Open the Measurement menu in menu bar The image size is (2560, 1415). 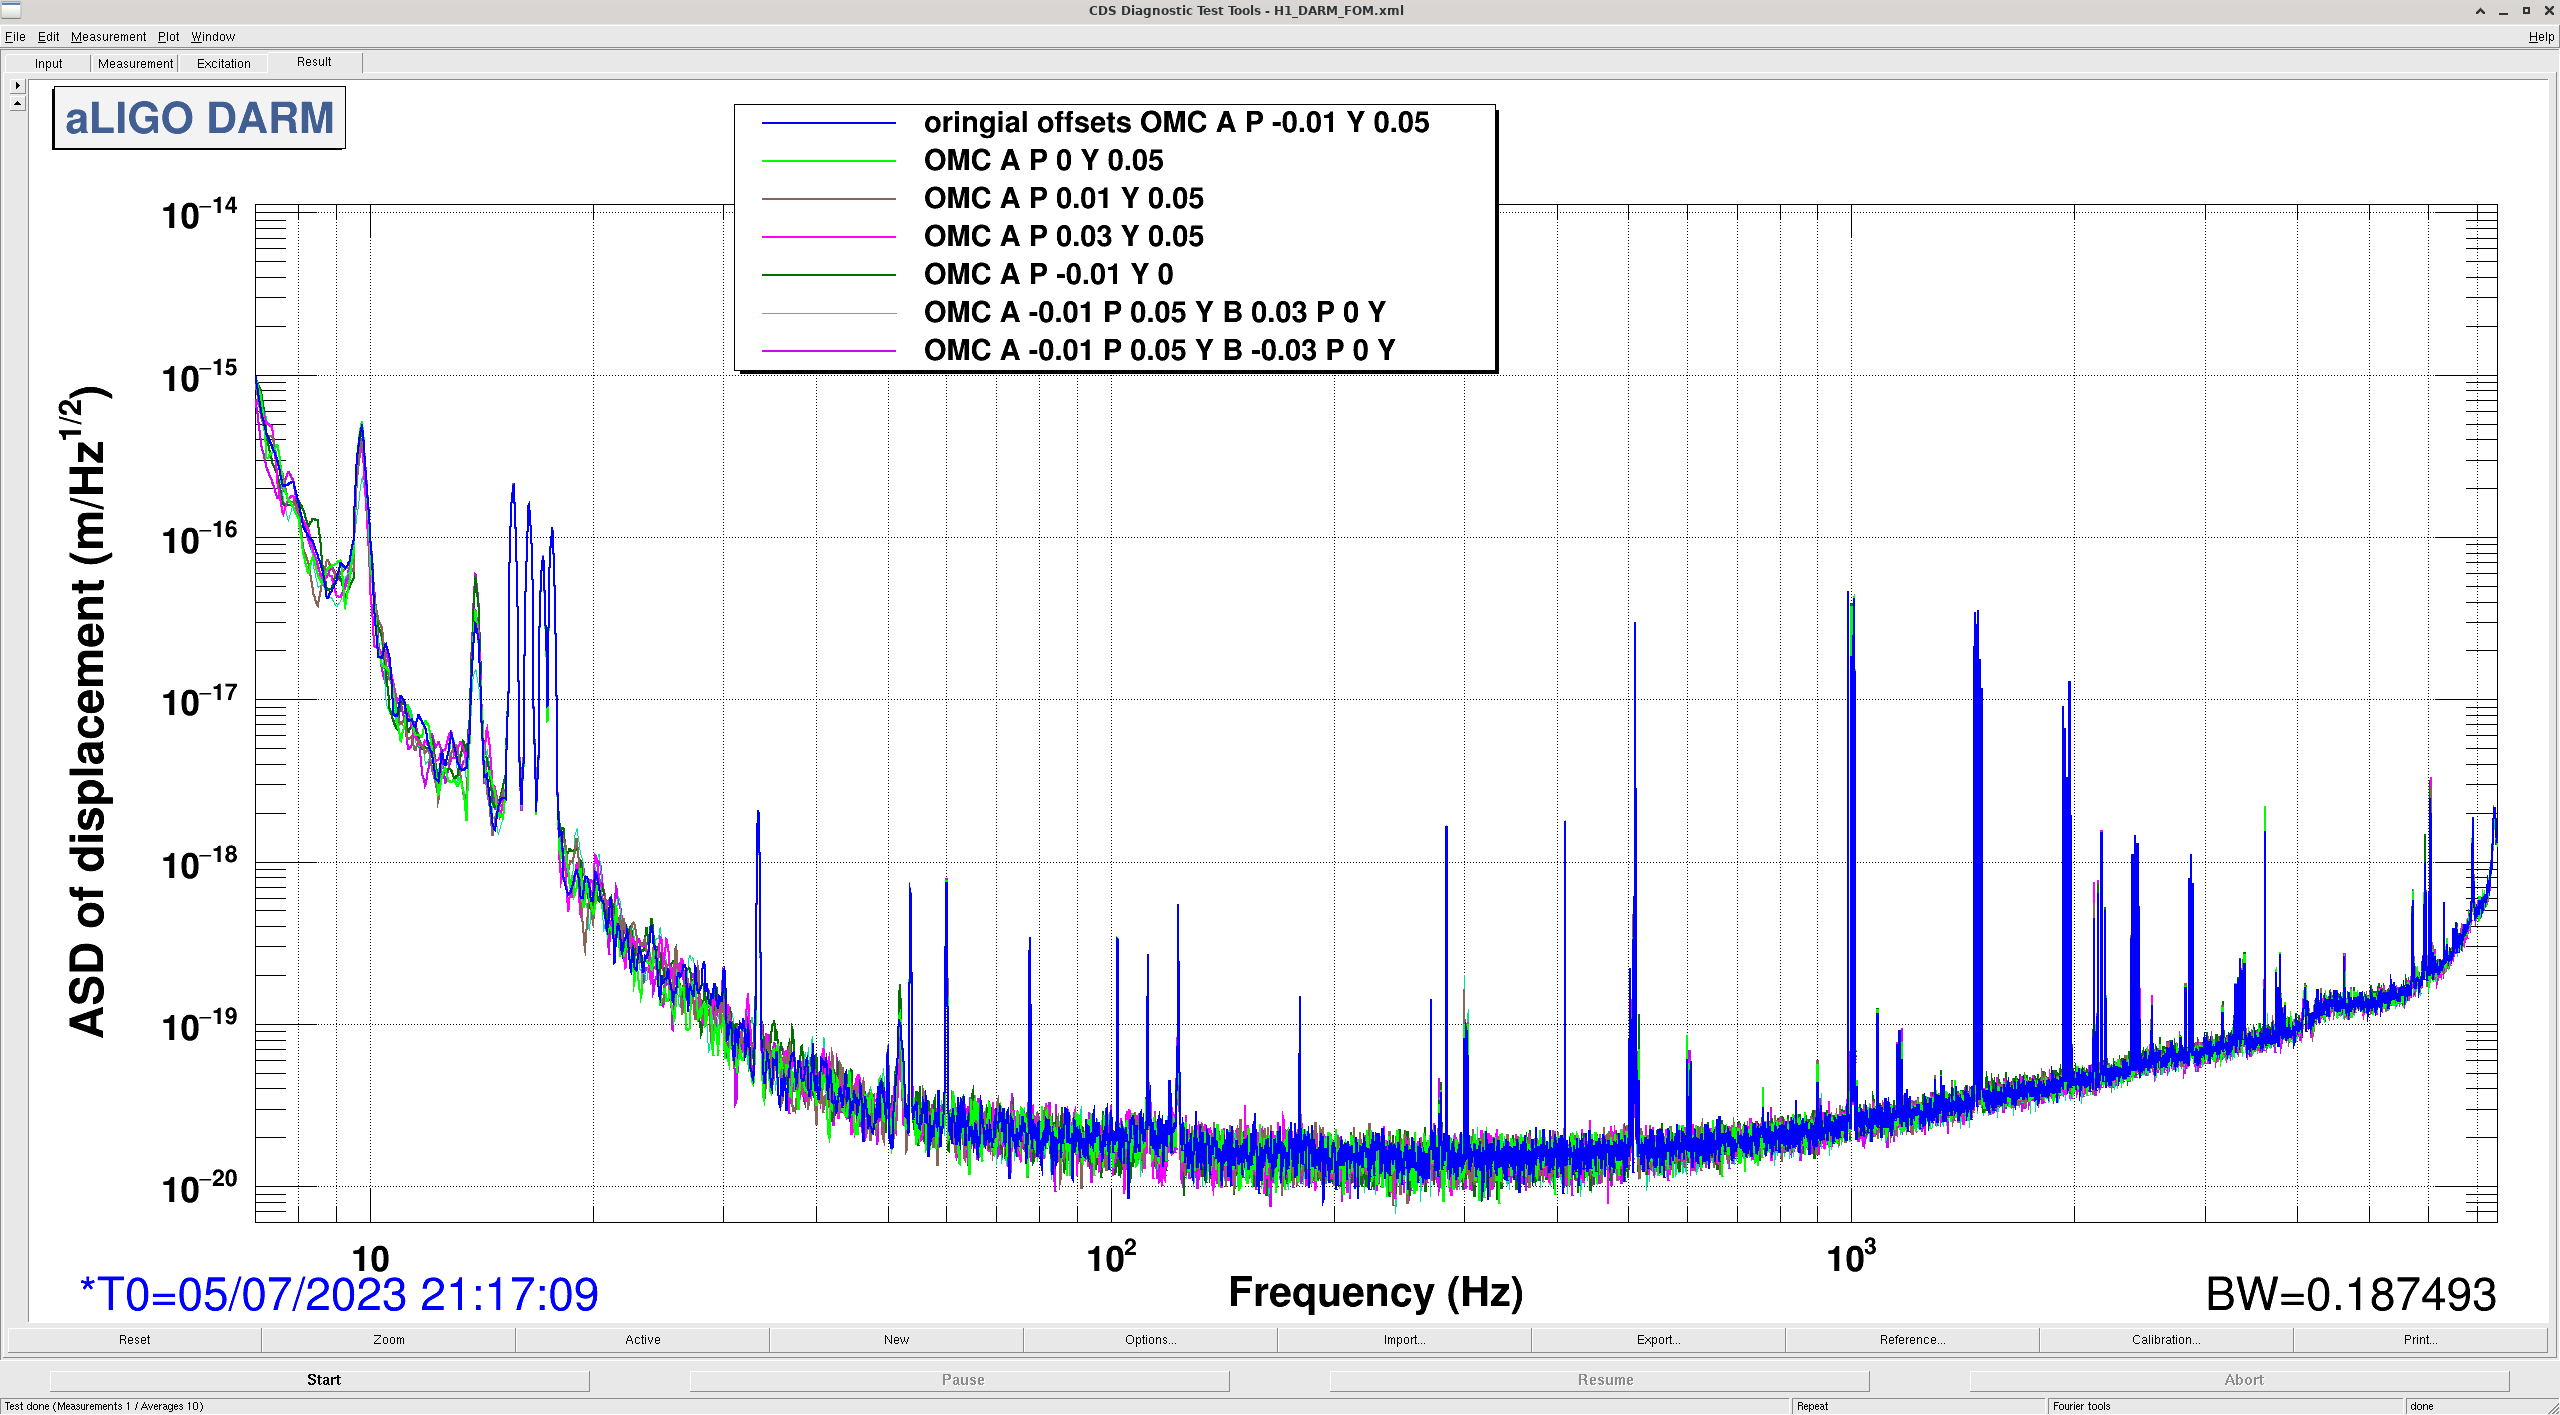point(108,37)
